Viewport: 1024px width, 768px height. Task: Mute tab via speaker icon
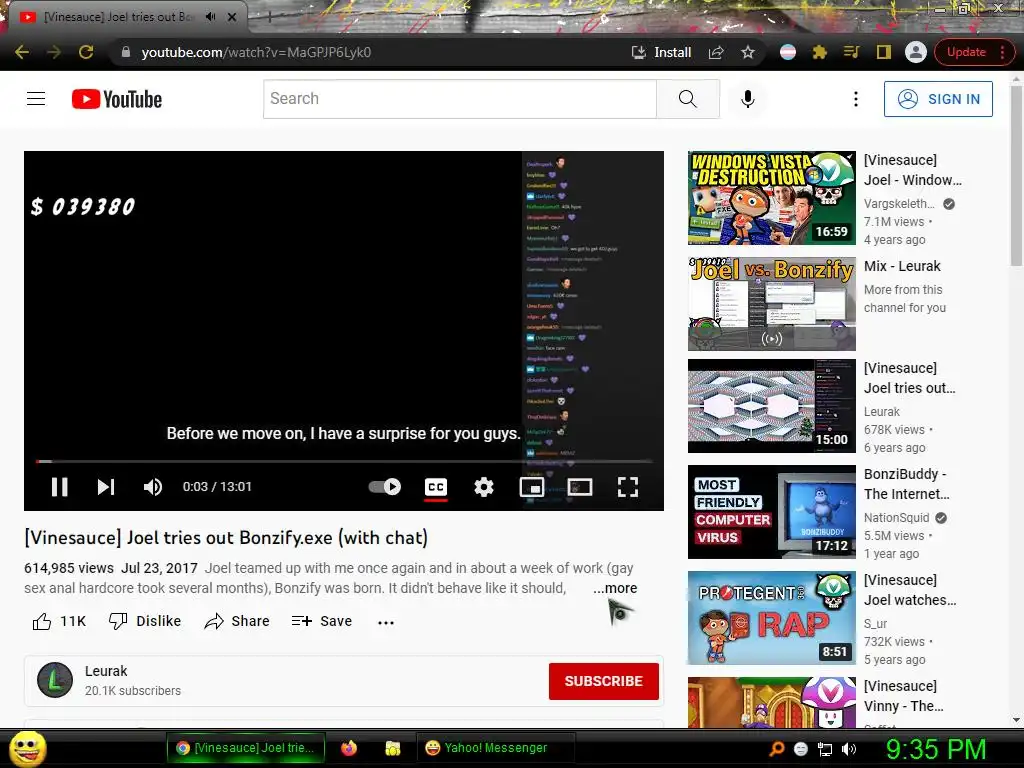(210, 17)
